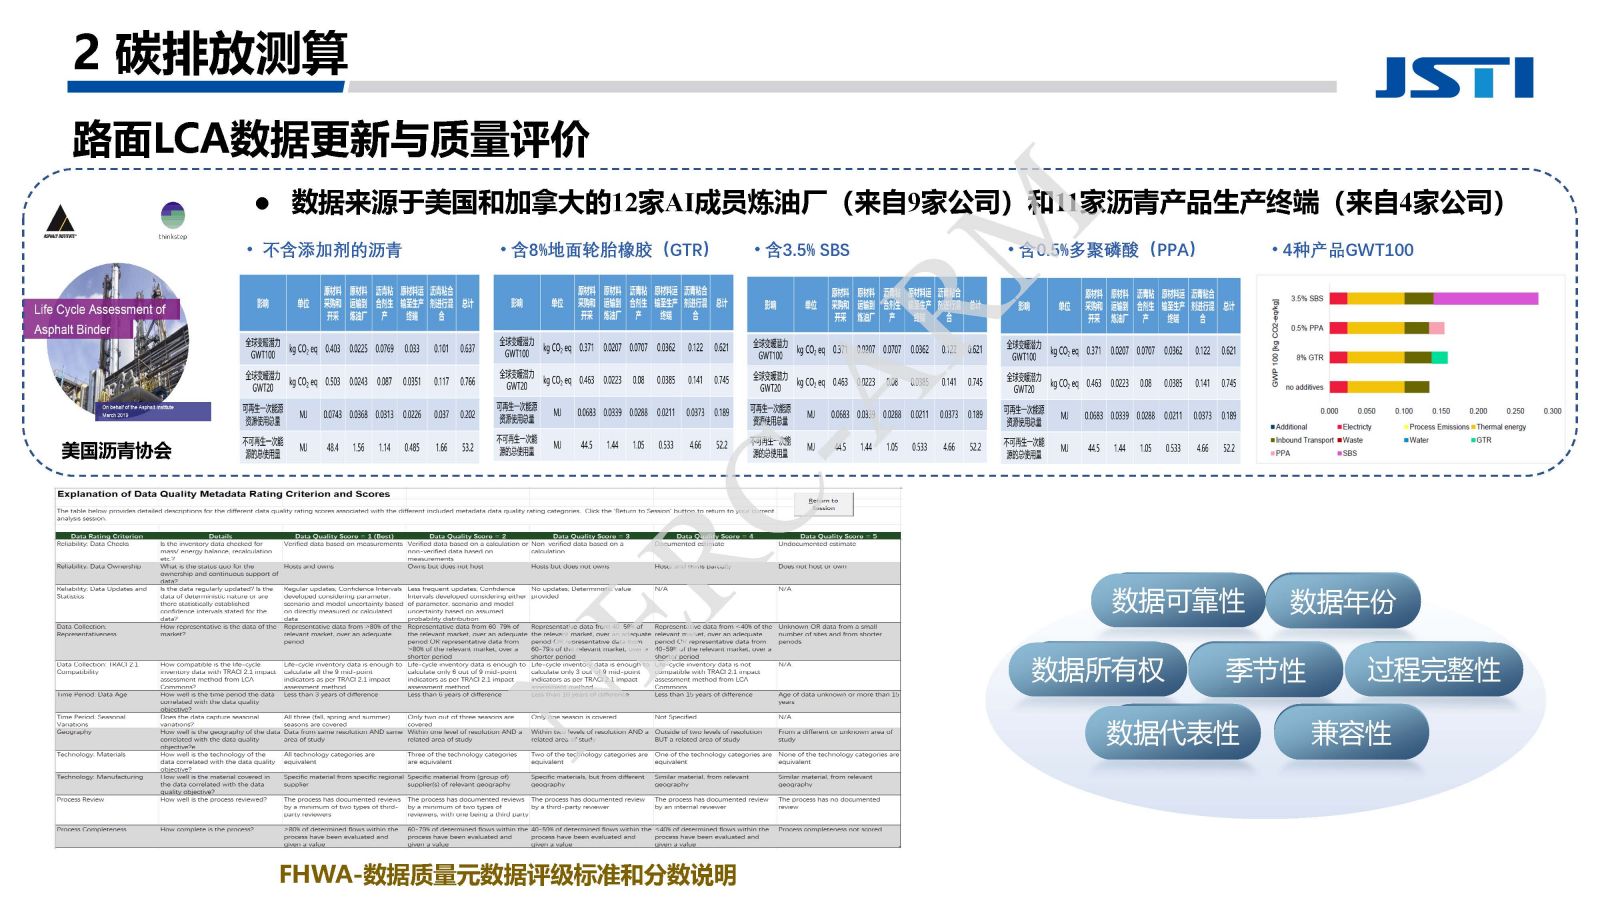Click the 4种产品GWT100 chart label
Image resolution: width=1600 pixels, height=900 pixels.
[x=1348, y=250]
